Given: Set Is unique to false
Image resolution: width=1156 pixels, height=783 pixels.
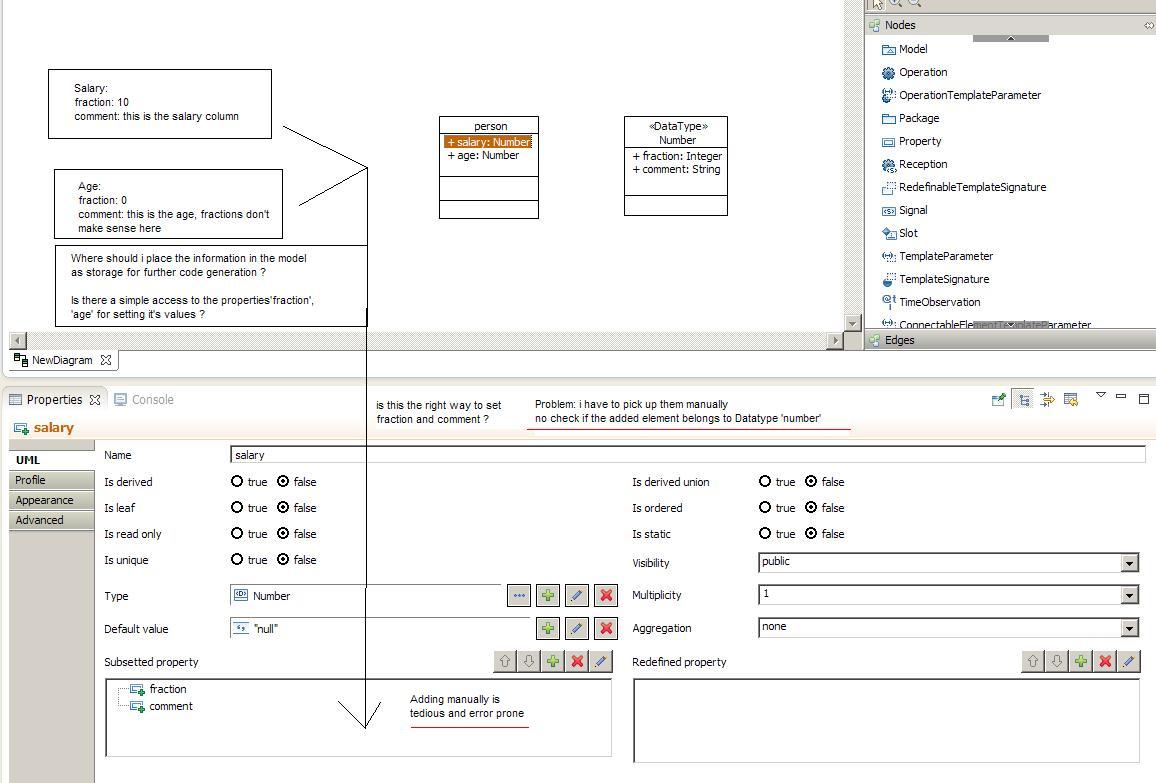Looking at the screenshot, I should pyautogui.click(x=283, y=560).
